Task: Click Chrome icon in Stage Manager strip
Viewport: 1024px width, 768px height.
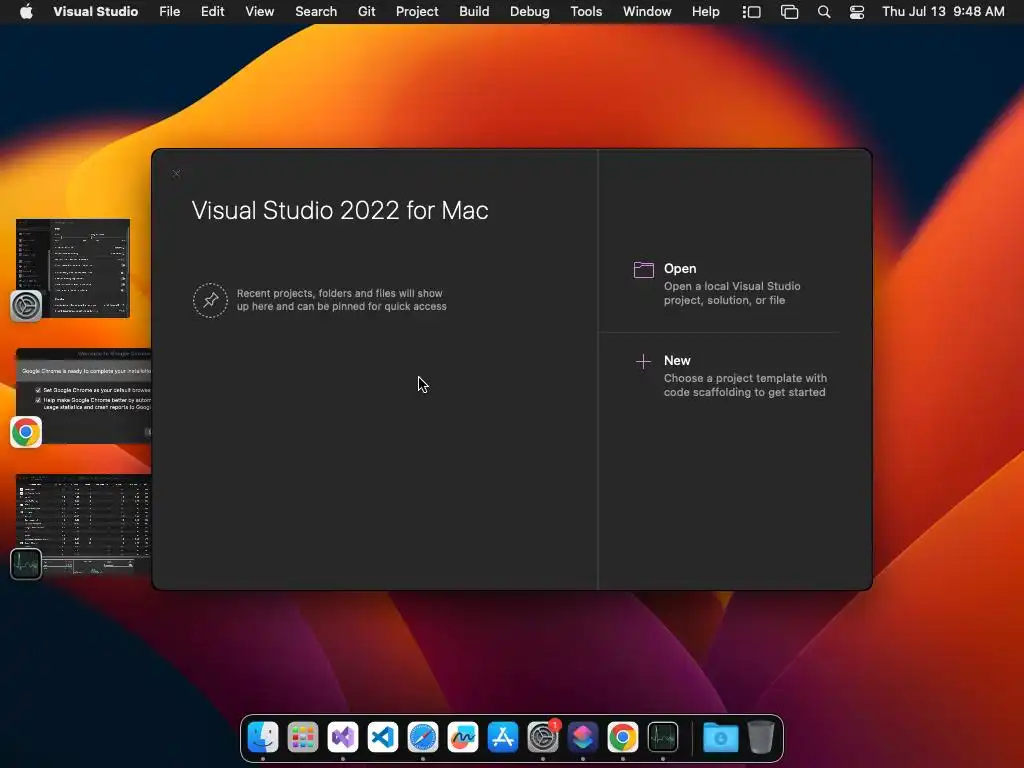Action: tap(26, 432)
